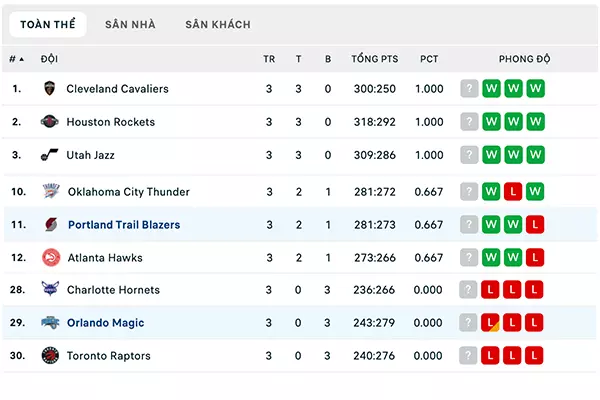Sort standings by the PCT column

(429, 59)
